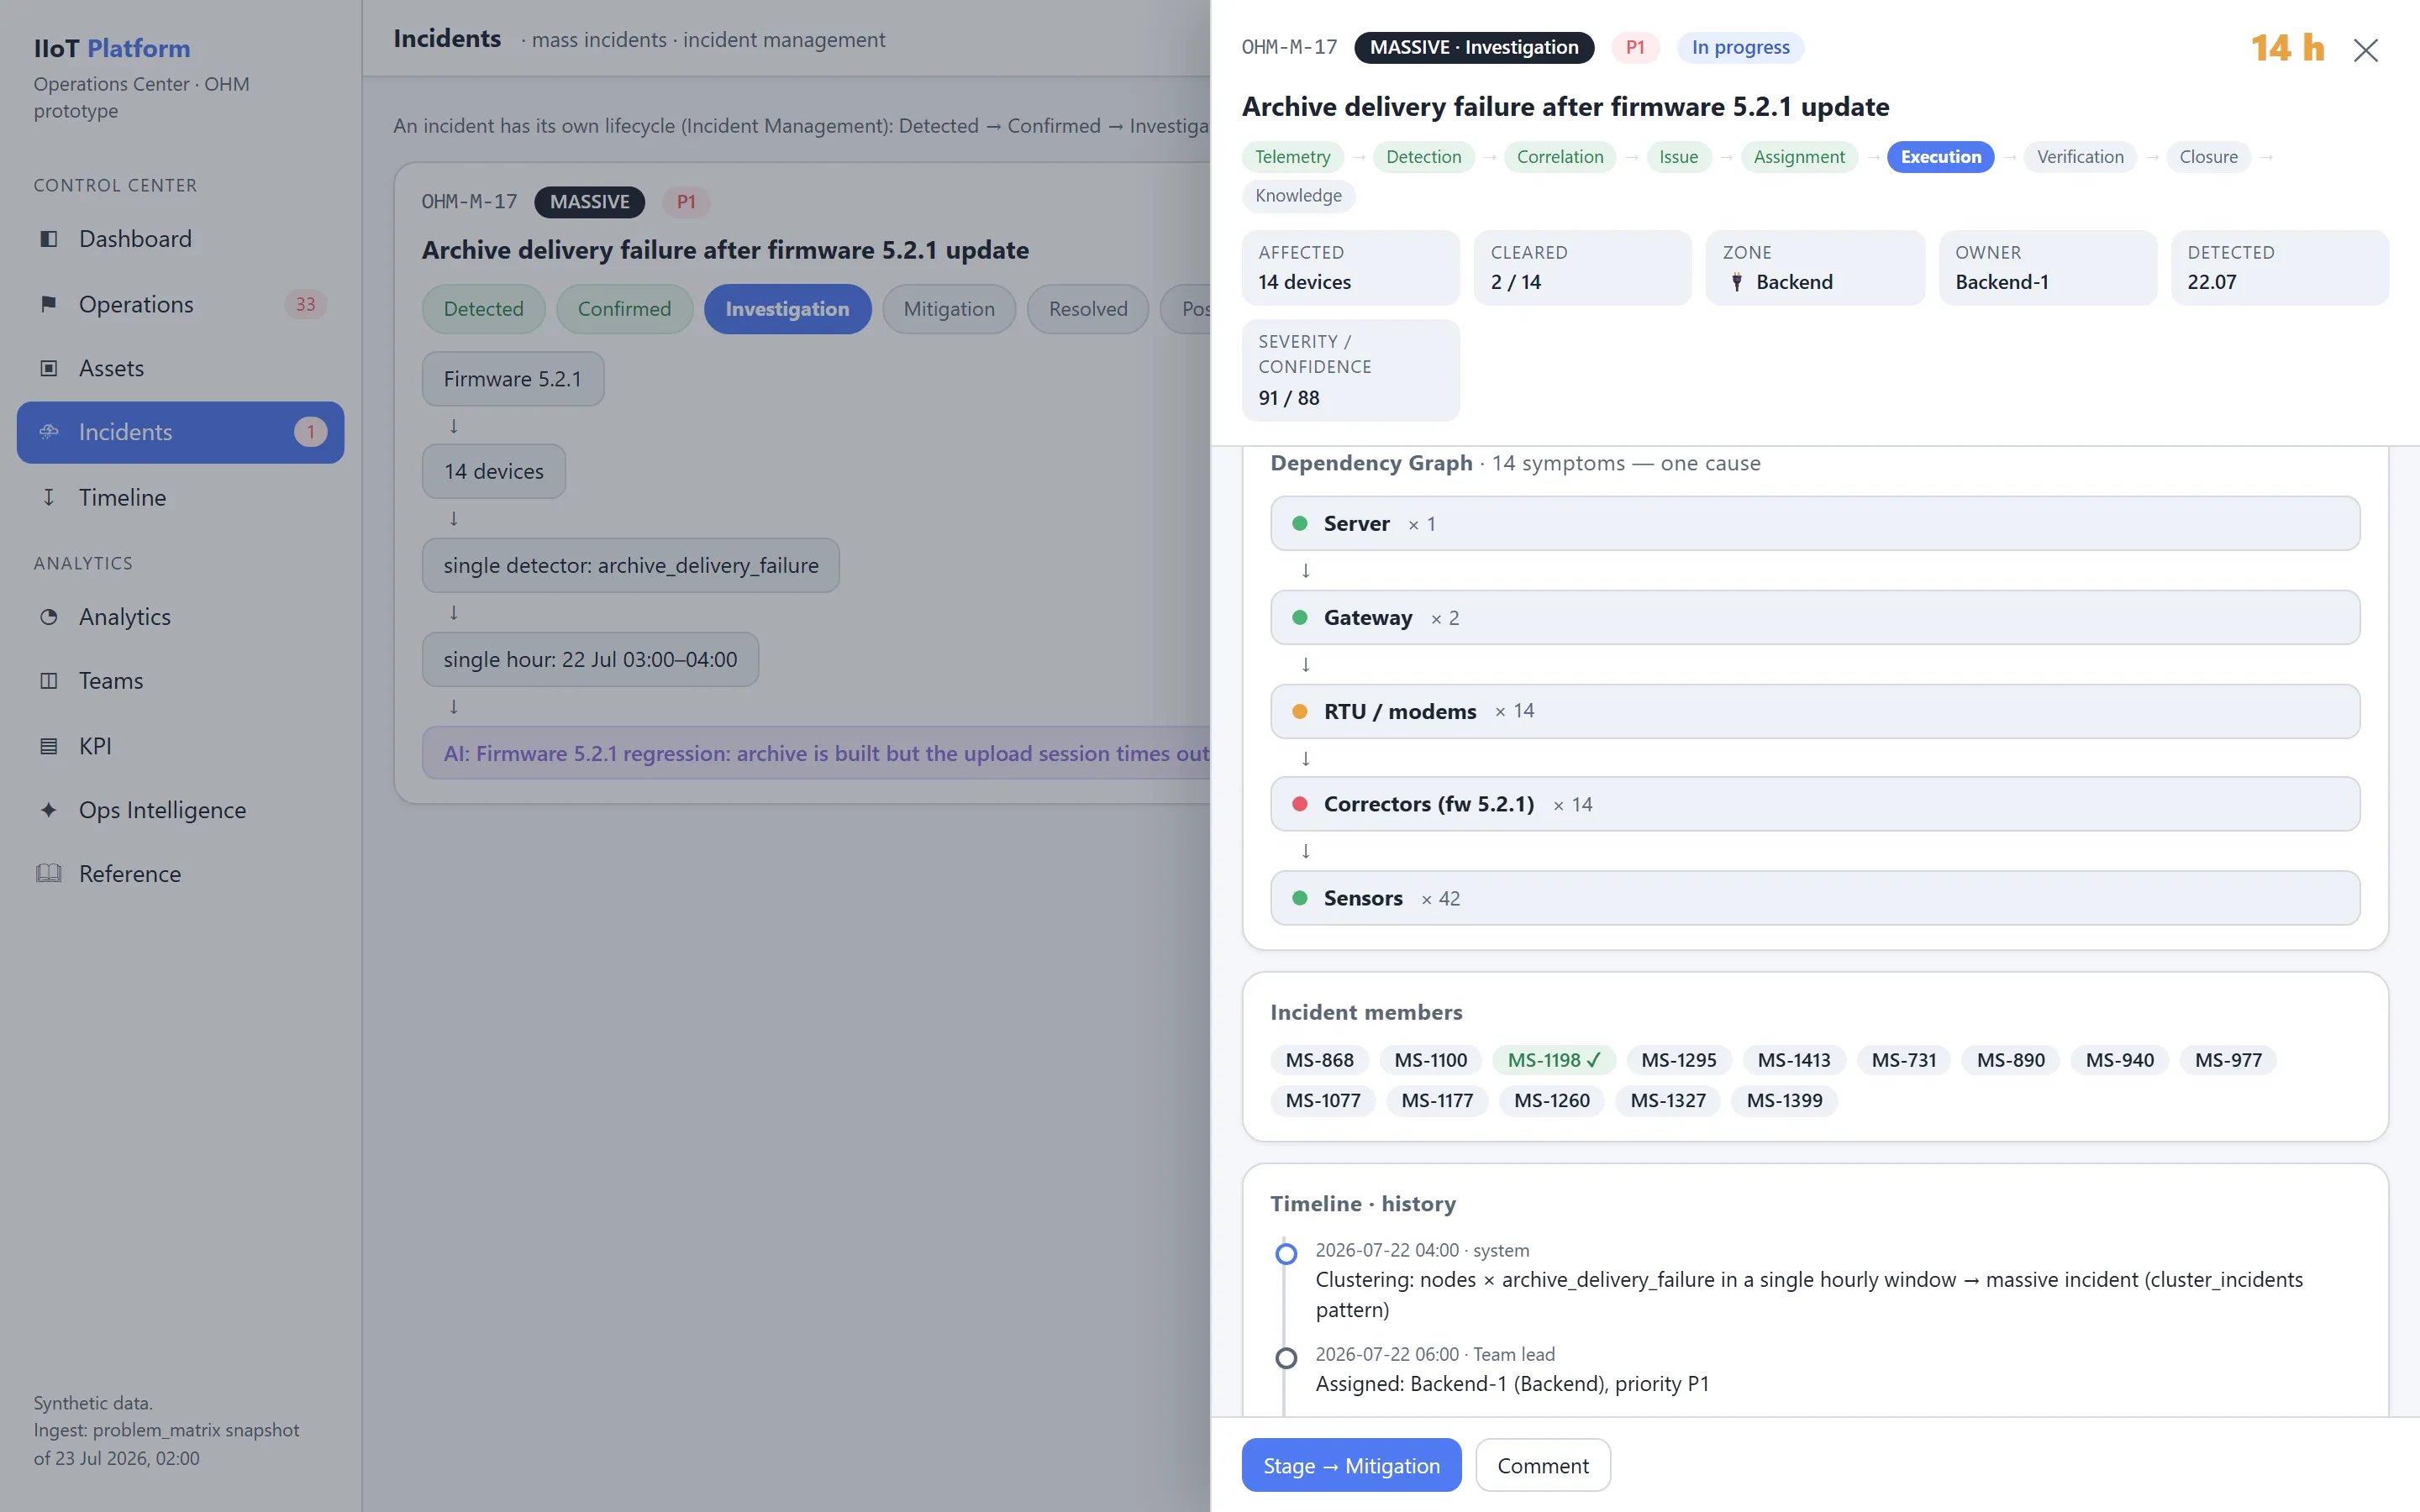Click the Reference book icon
This screenshot has height=1512, width=2420.
click(x=48, y=874)
